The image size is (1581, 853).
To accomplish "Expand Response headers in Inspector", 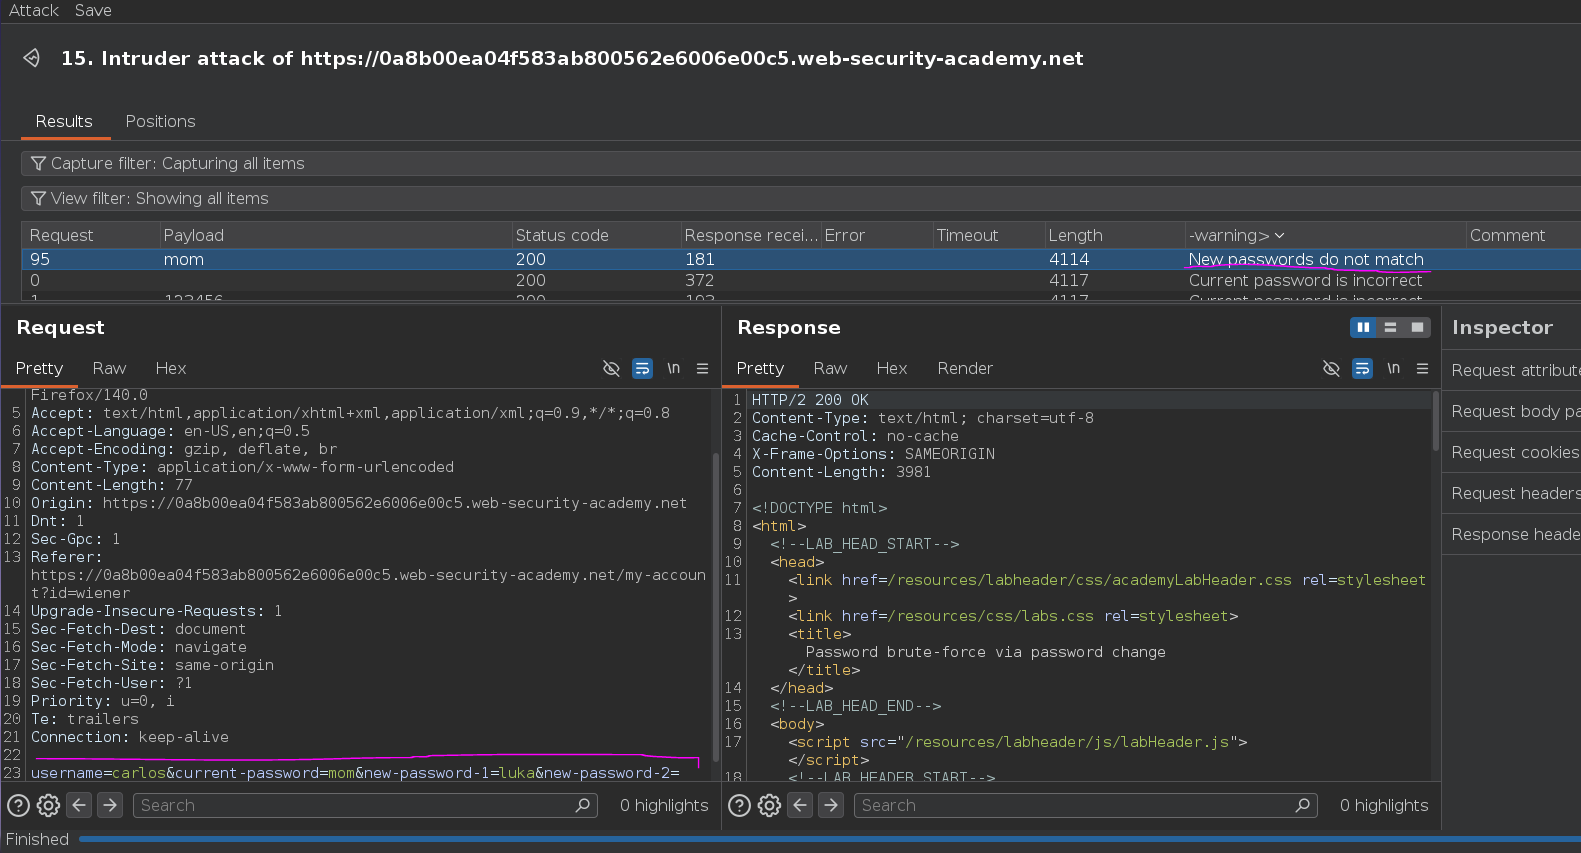I will 1512,534.
